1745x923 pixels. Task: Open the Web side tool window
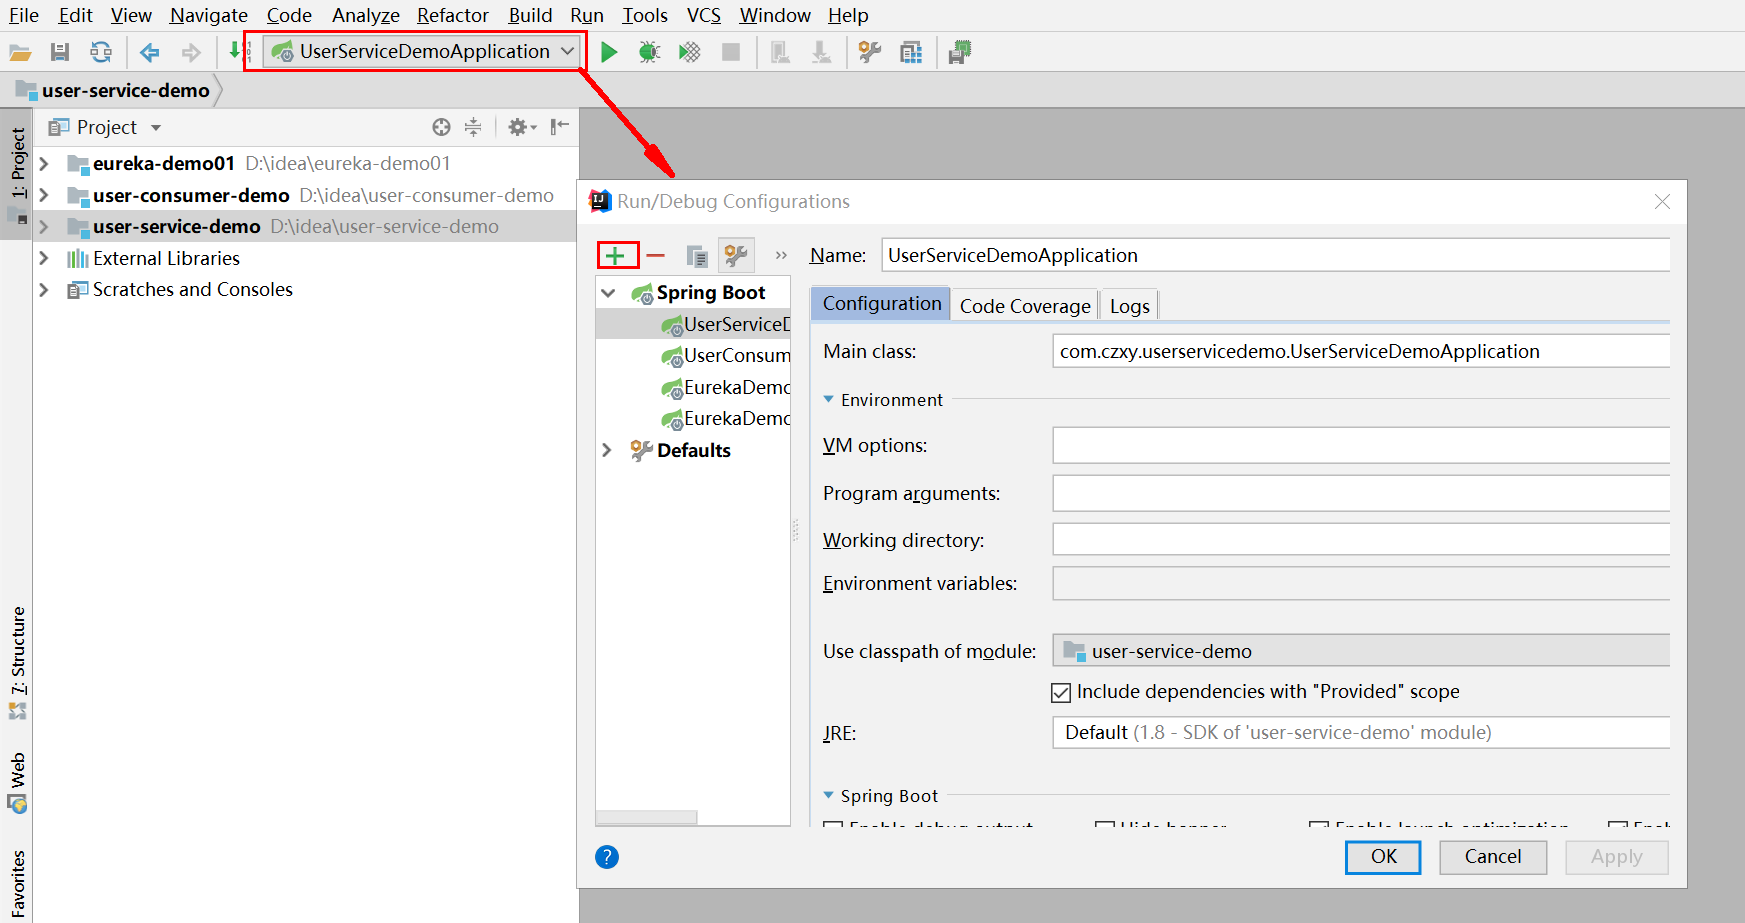click(18, 783)
